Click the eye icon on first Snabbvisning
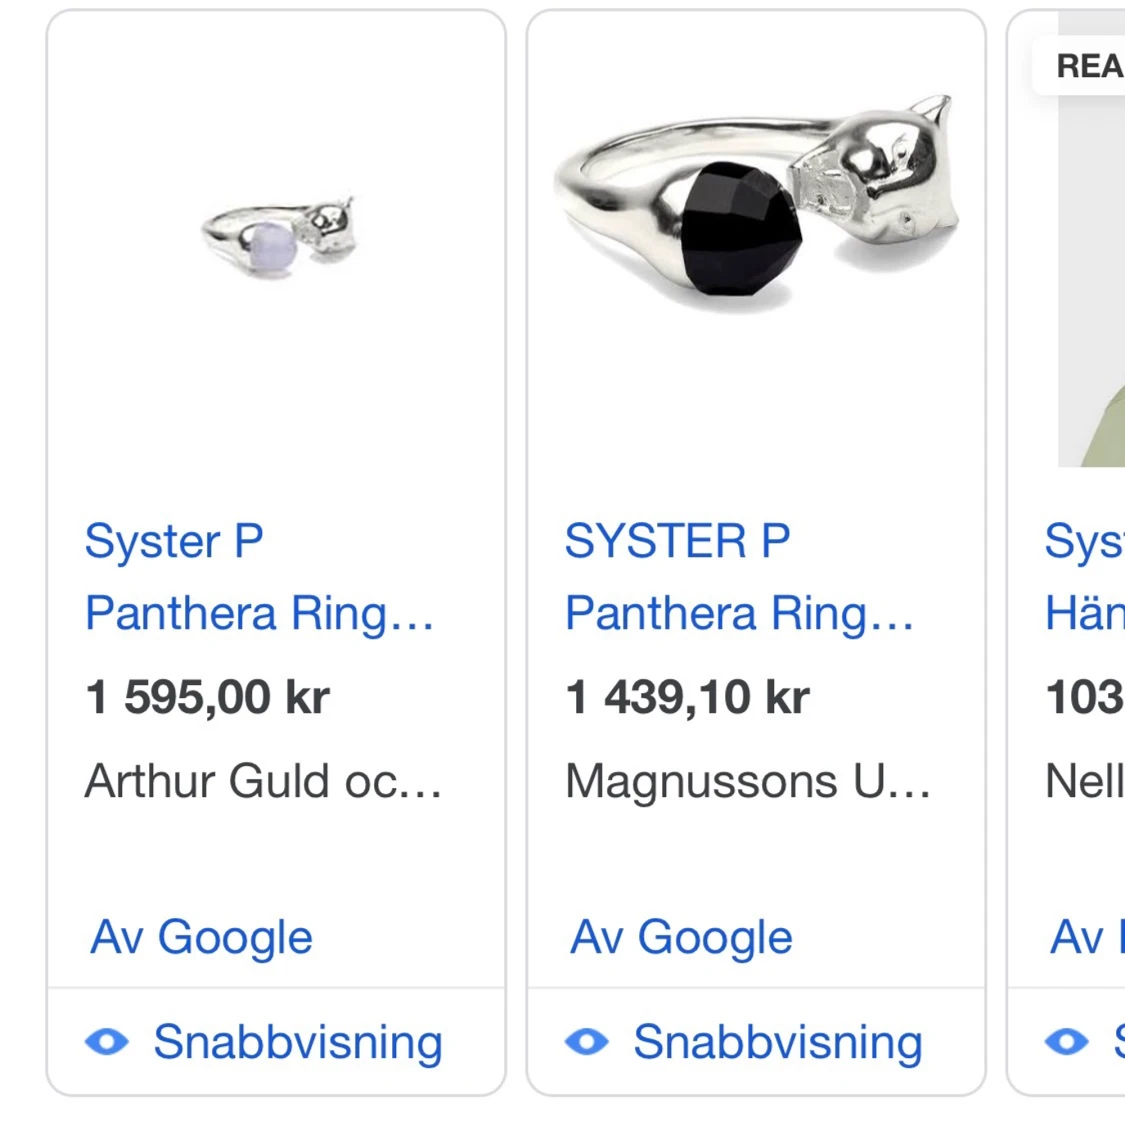Viewport: 1125px width, 1126px height. pos(110,1041)
